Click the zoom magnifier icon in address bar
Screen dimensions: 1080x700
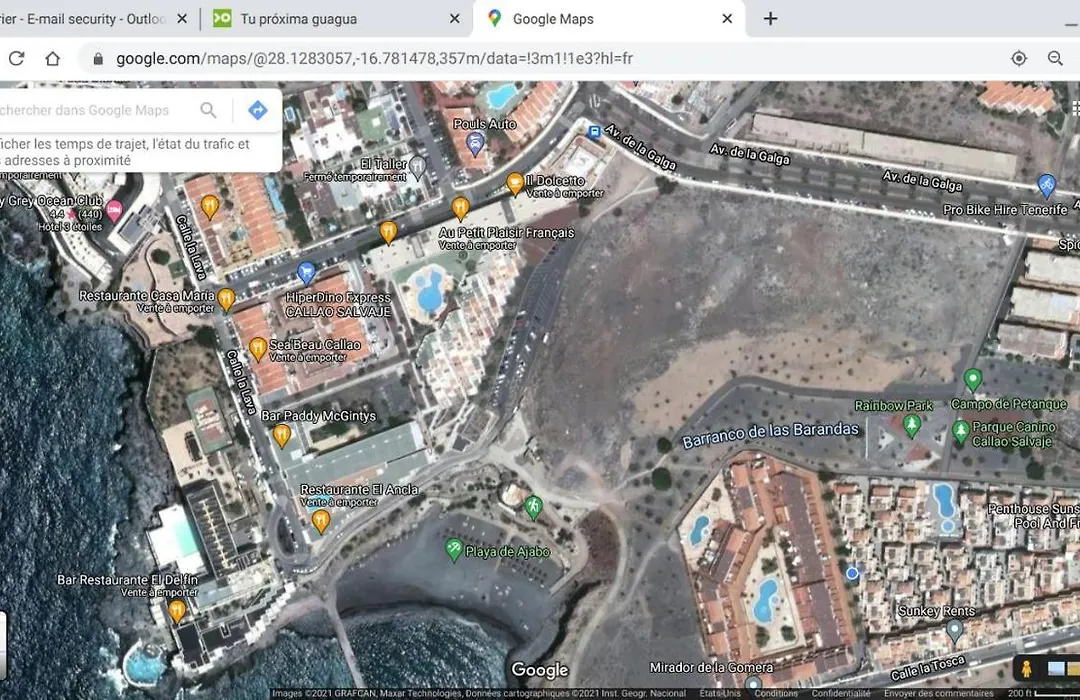click(x=1055, y=59)
